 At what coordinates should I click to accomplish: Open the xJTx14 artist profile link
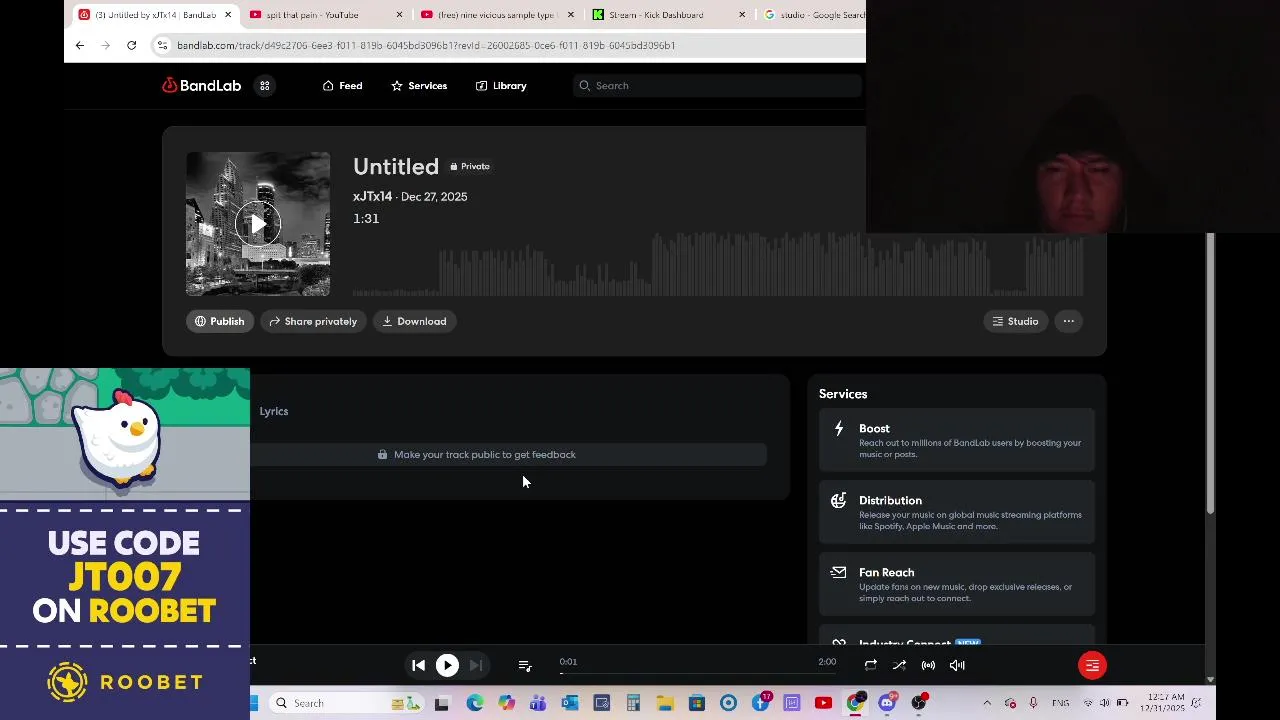coord(372,197)
